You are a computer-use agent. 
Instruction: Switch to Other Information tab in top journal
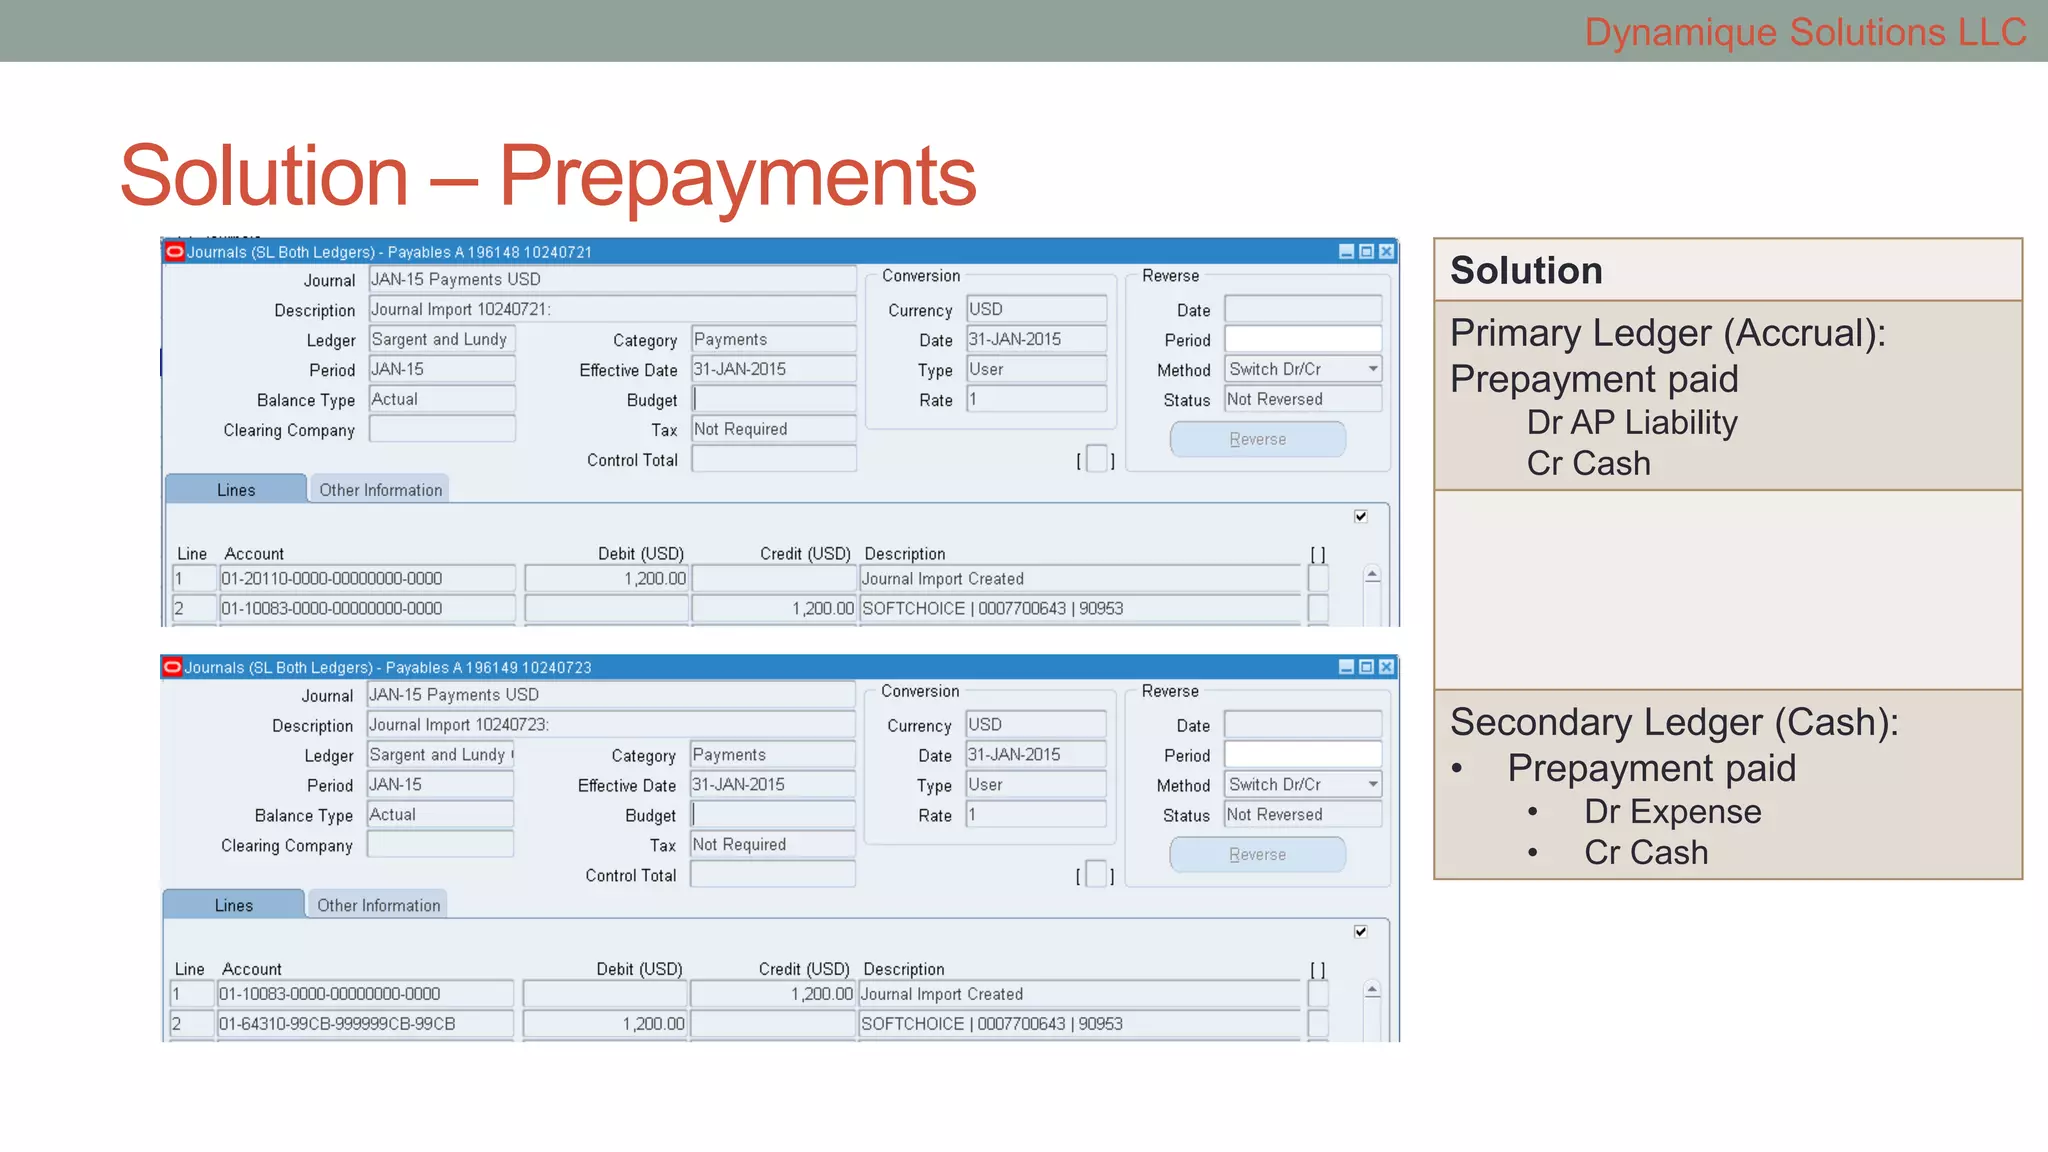(x=380, y=490)
